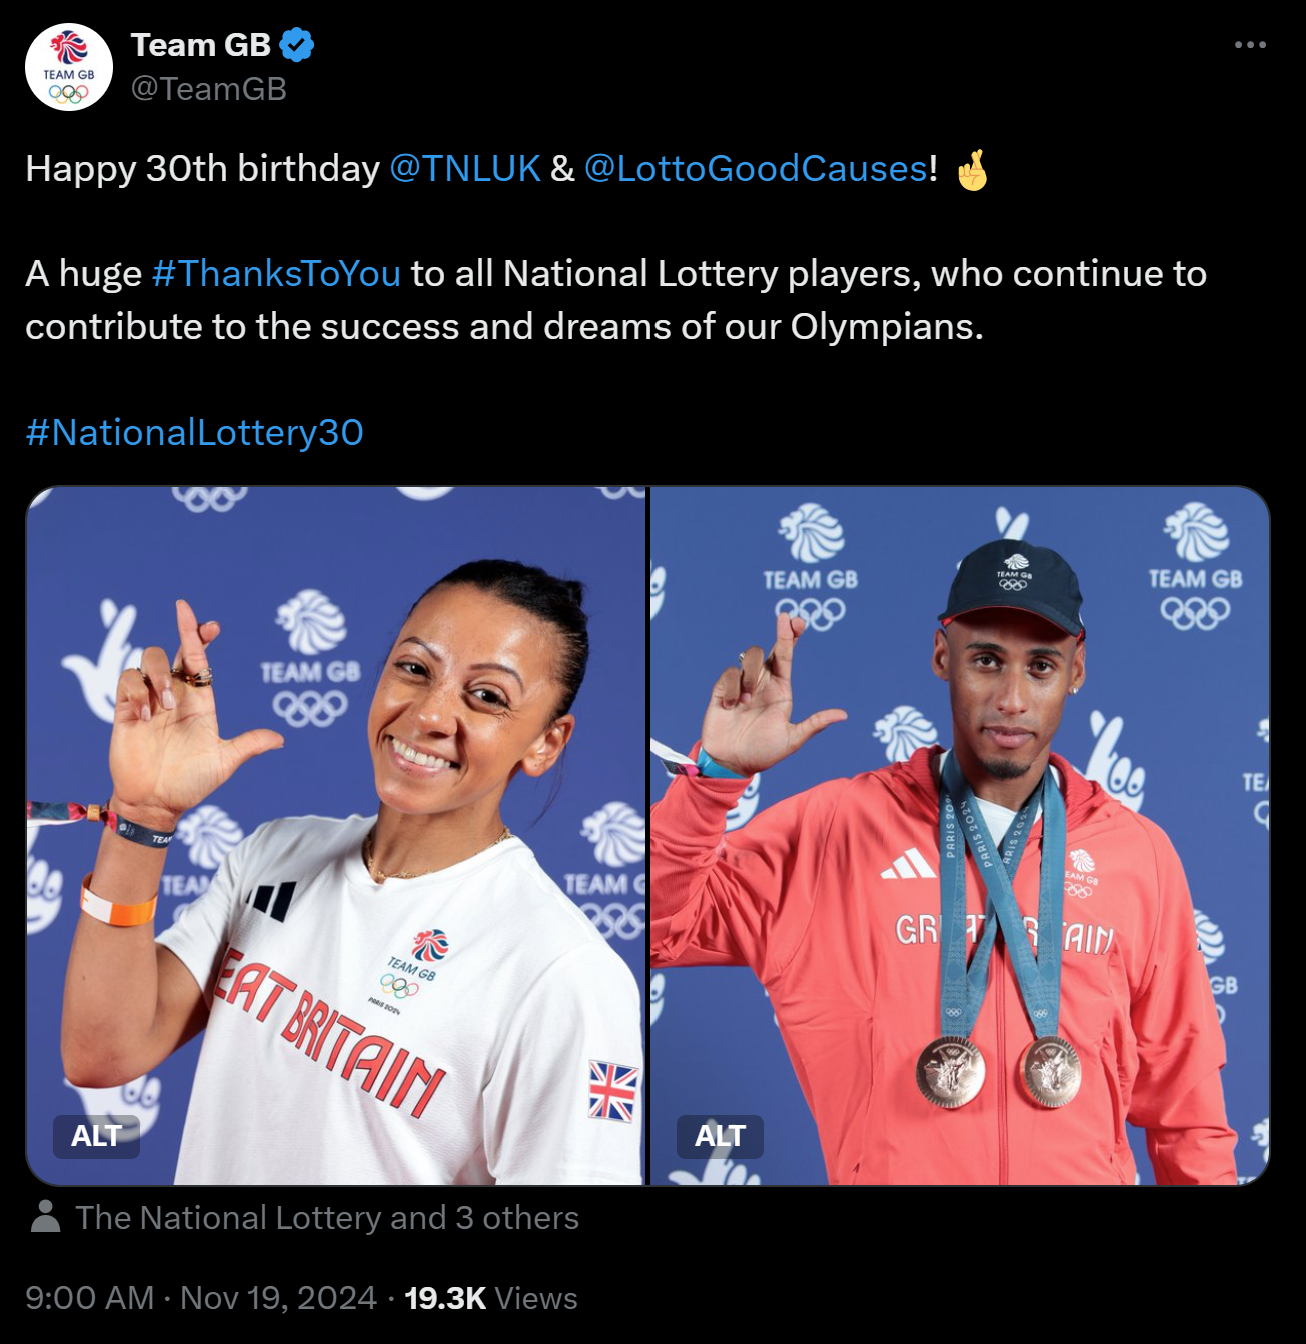The width and height of the screenshot is (1306, 1344).
Task: Click the 9:00 AM Nov 19, 2024 timestamp
Action: point(201,1298)
